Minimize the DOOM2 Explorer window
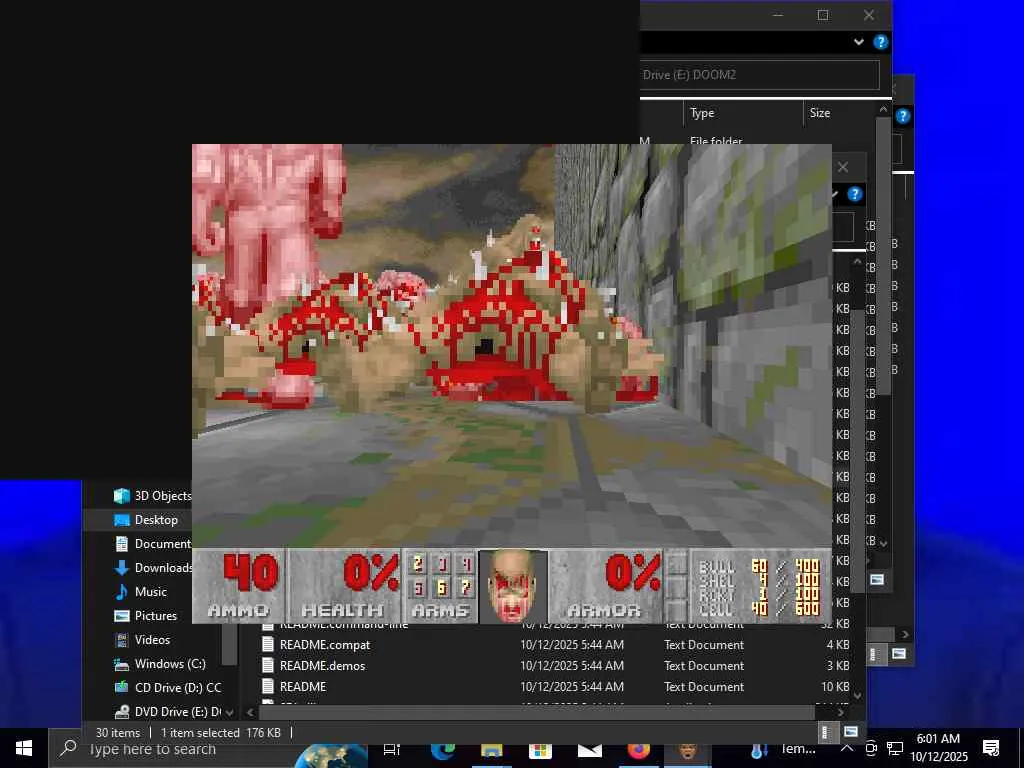This screenshot has height=768, width=1024. coord(777,15)
